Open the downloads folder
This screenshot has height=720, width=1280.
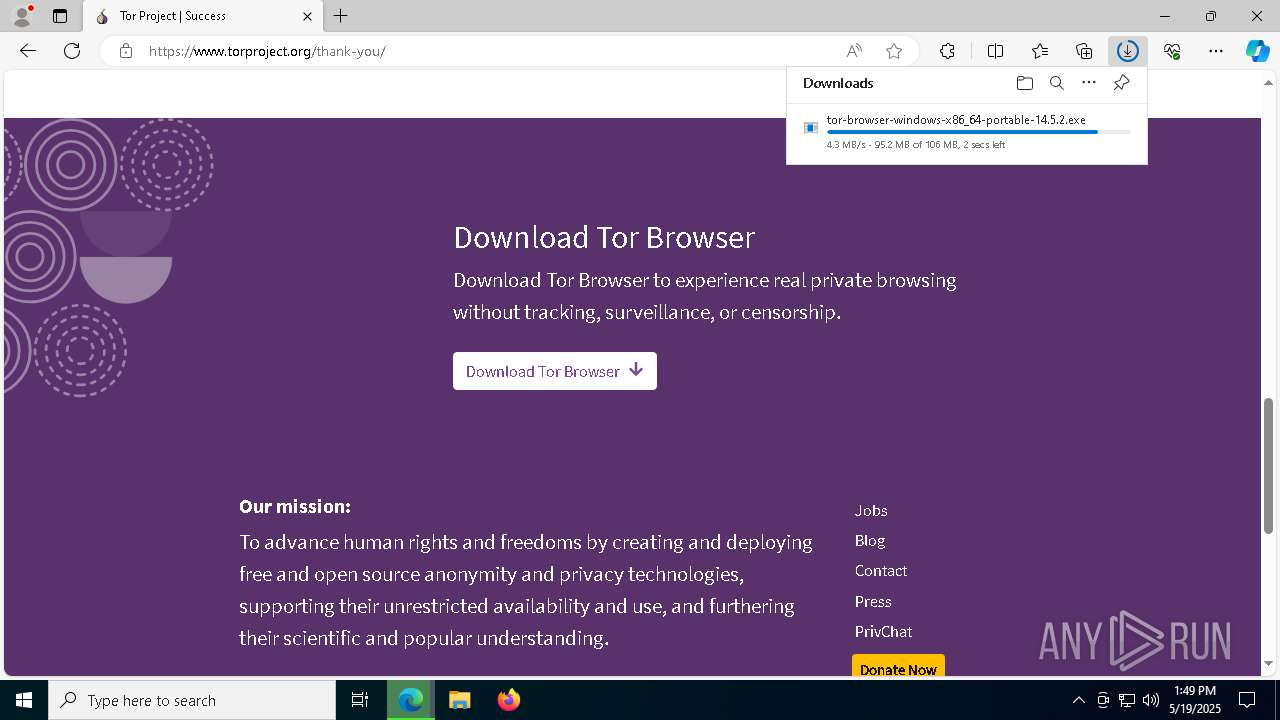point(1024,83)
